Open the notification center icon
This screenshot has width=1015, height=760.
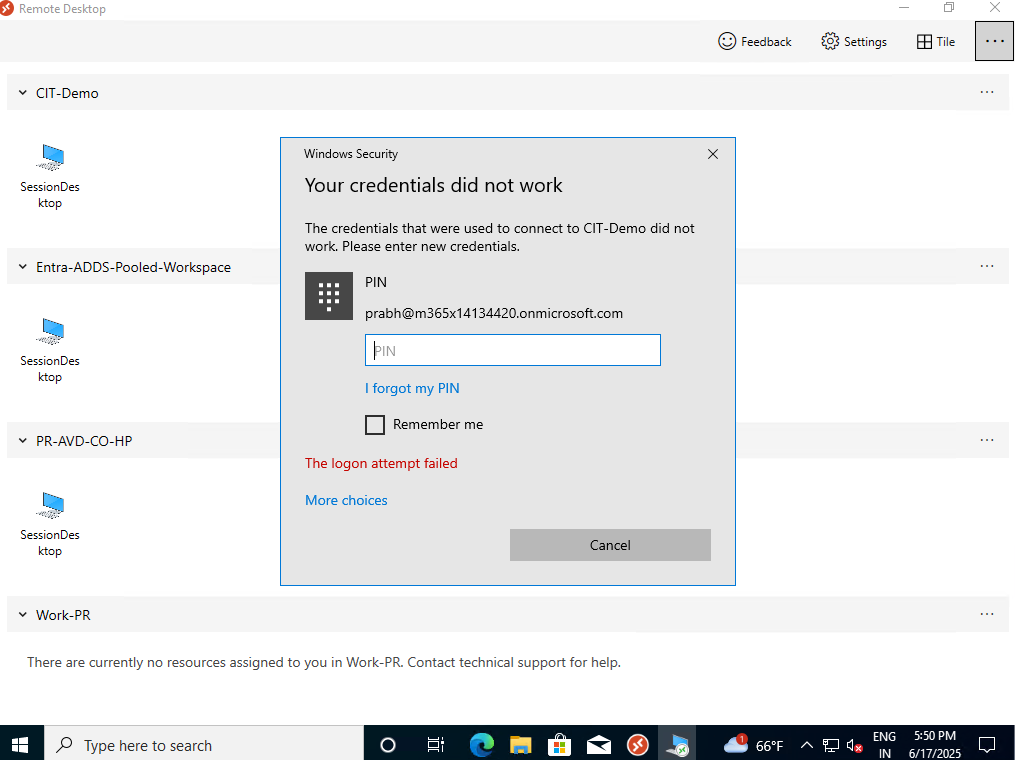pyautogui.click(x=987, y=745)
